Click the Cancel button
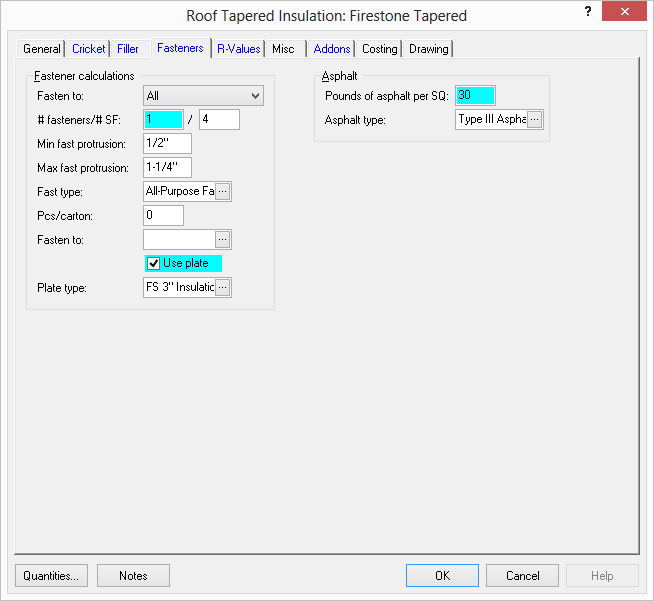 pos(522,576)
